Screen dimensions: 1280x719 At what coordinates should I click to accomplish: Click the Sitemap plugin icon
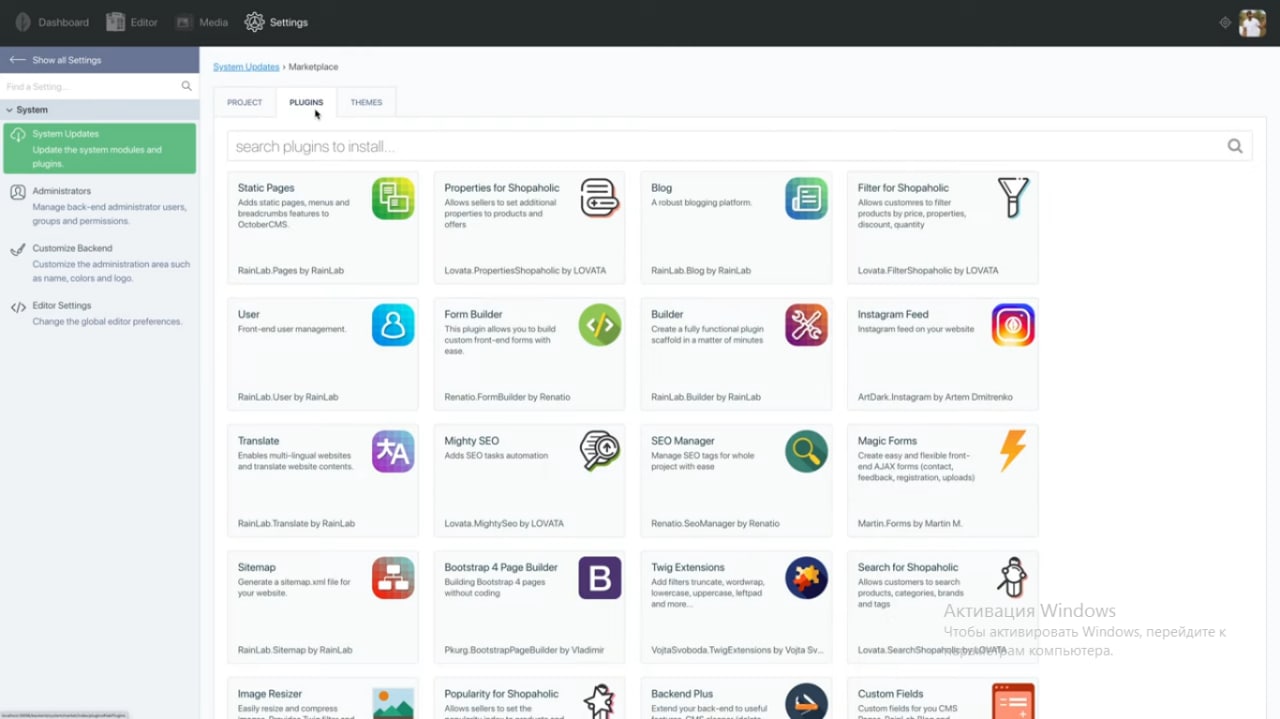pyautogui.click(x=393, y=578)
